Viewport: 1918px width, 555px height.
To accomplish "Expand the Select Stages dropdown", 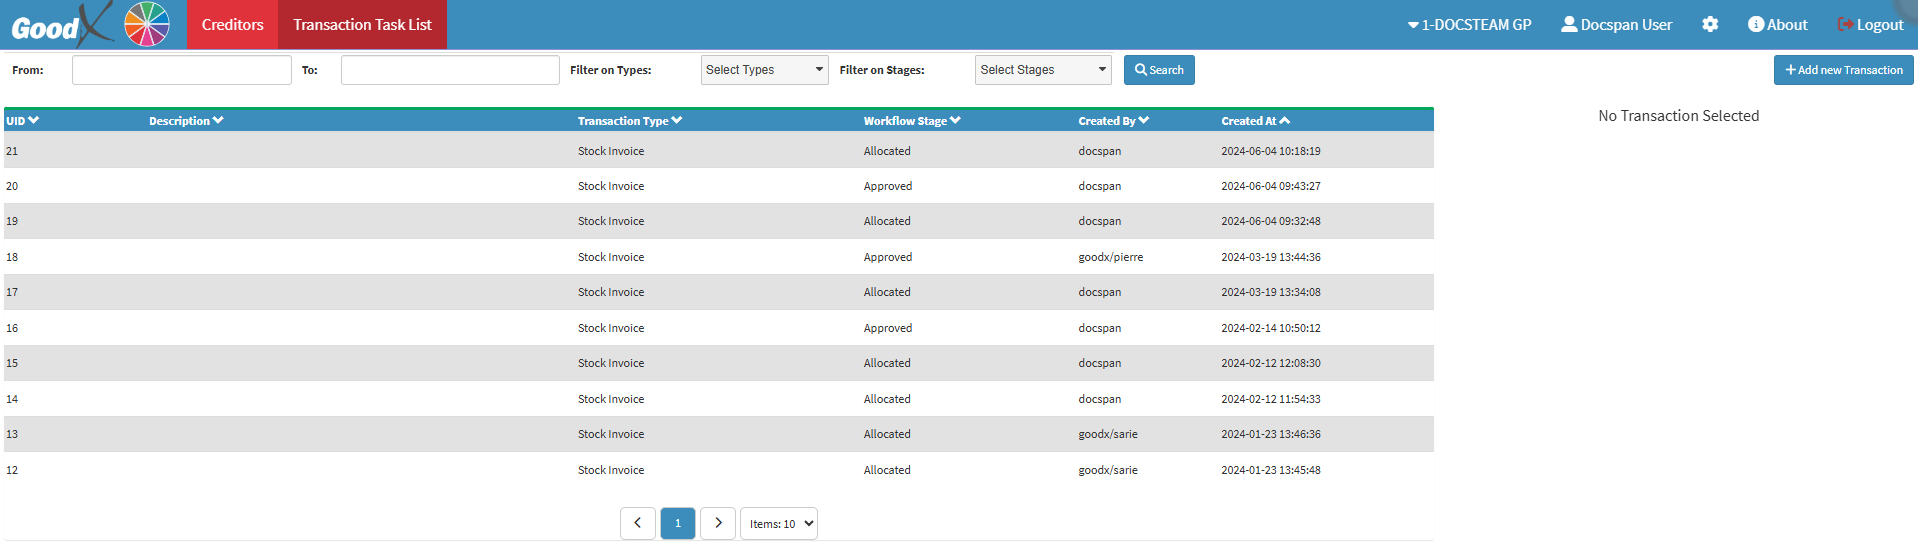I will coord(1043,70).
